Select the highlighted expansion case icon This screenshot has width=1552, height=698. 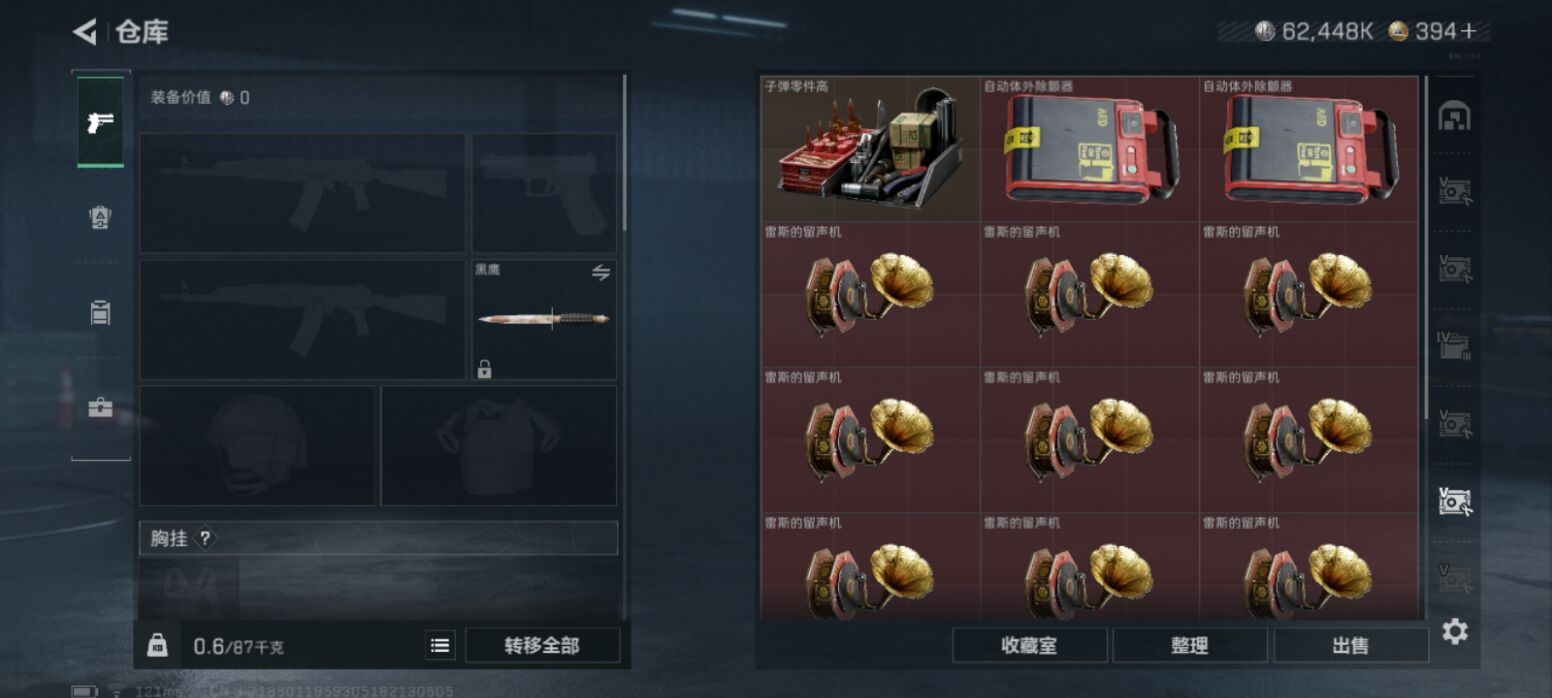[x=1454, y=501]
